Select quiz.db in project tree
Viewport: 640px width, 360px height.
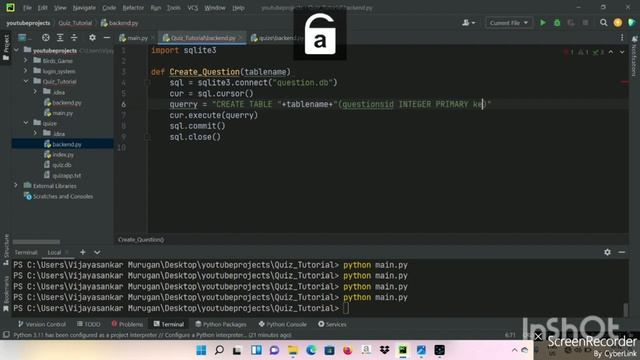pos(58,165)
